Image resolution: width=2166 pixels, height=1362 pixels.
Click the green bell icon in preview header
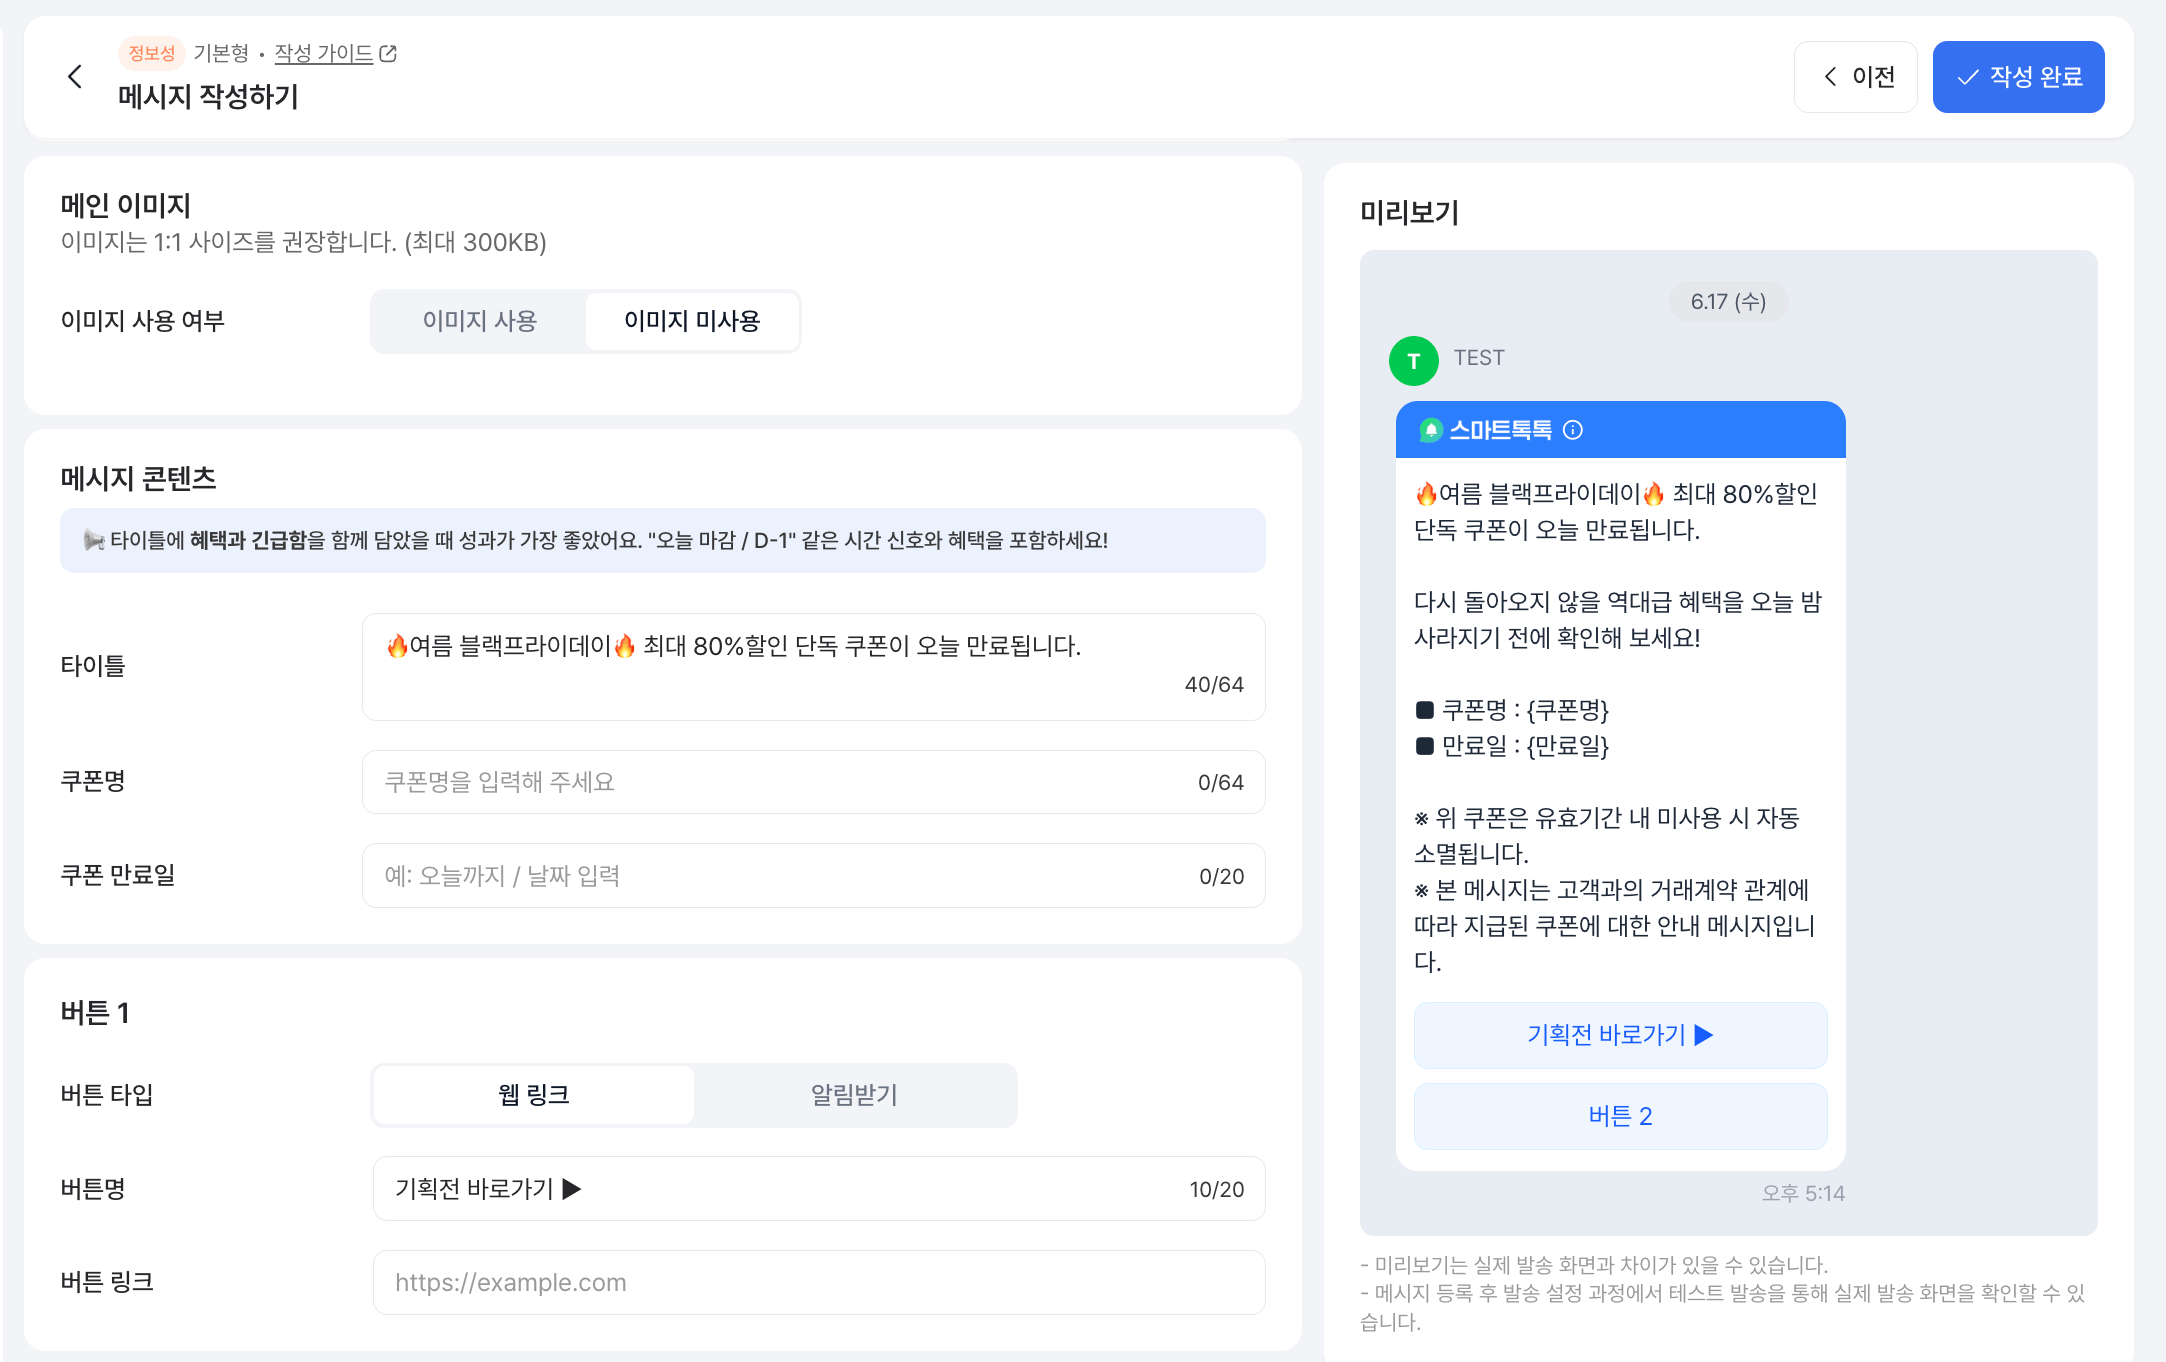pos(1431,430)
